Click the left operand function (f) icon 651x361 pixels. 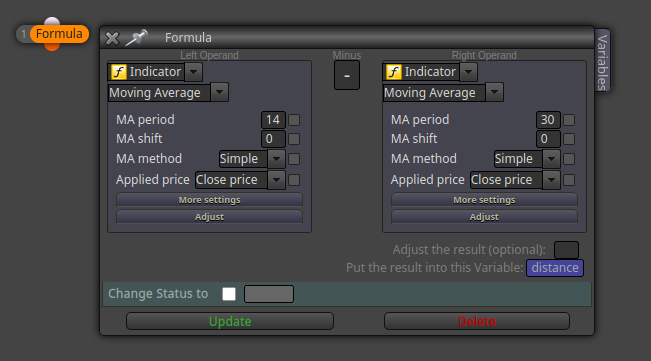click(x=119, y=72)
